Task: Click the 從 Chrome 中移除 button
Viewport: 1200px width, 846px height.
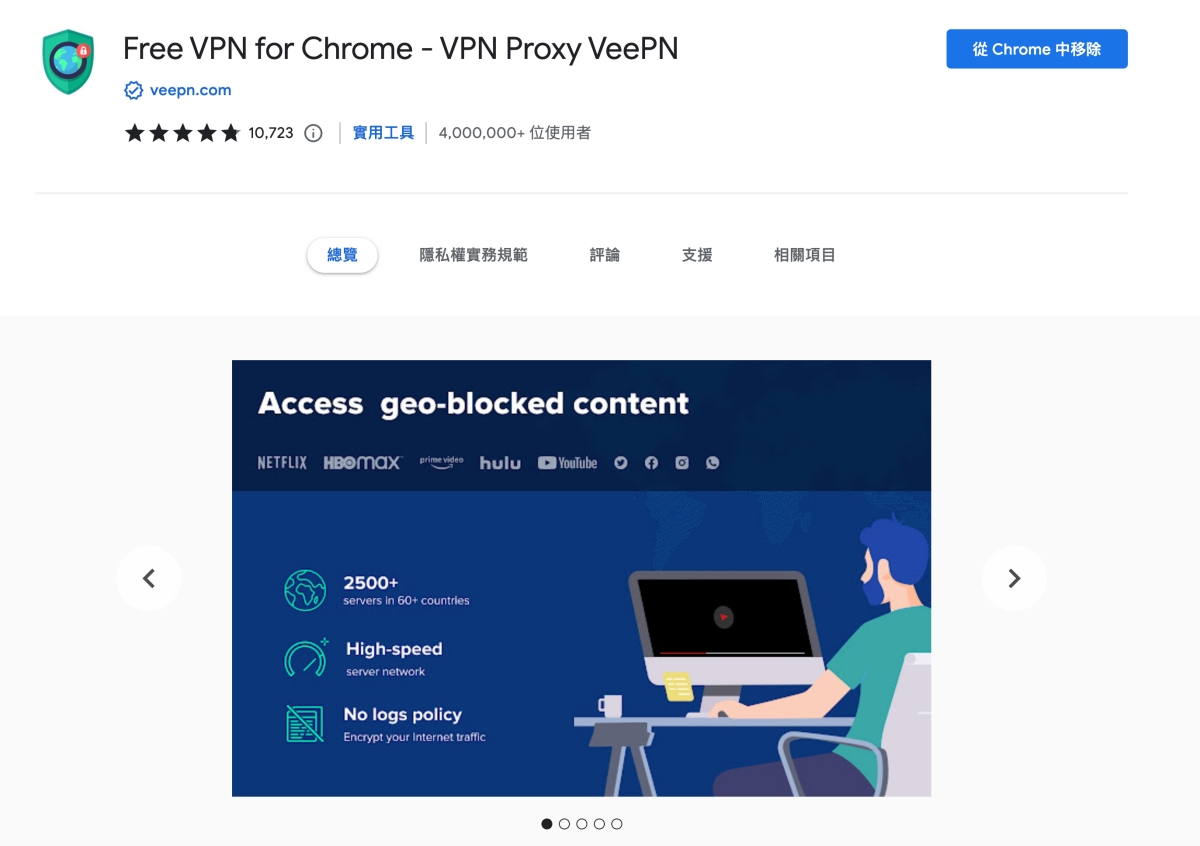Action: pyautogui.click(x=1037, y=49)
